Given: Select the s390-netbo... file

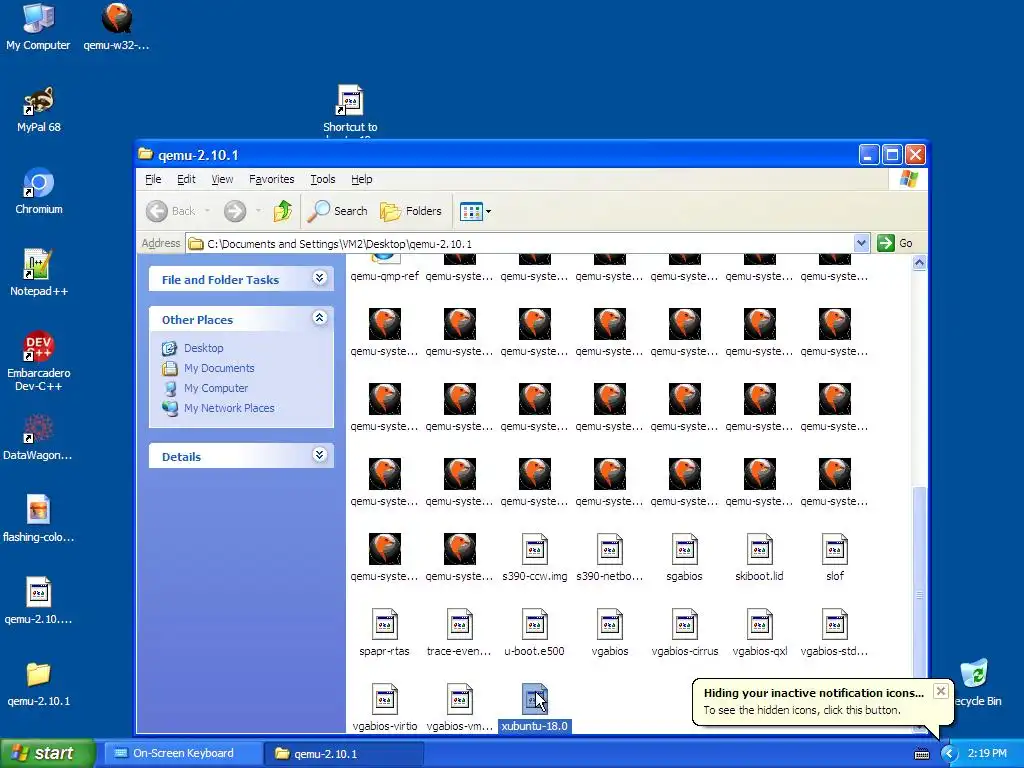Looking at the screenshot, I should [x=609, y=557].
